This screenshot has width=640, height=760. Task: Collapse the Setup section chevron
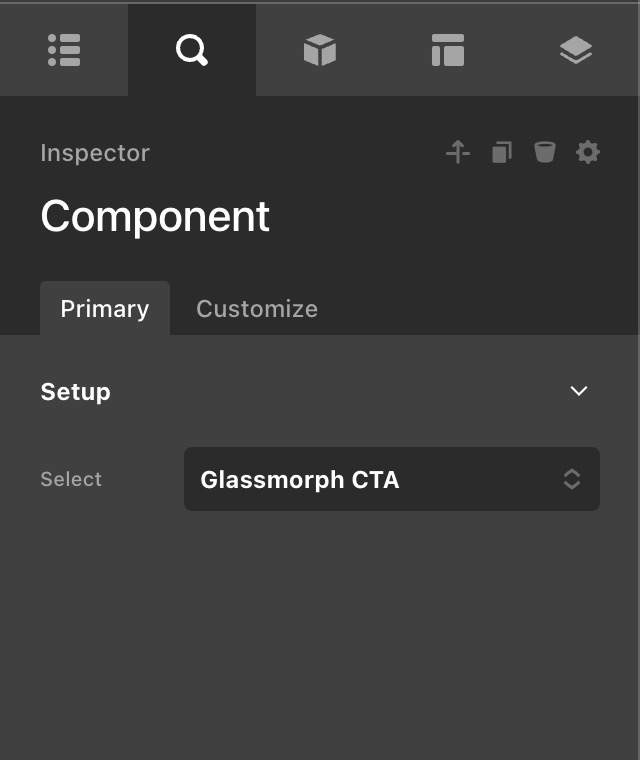pyautogui.click(x=578, y=391)
